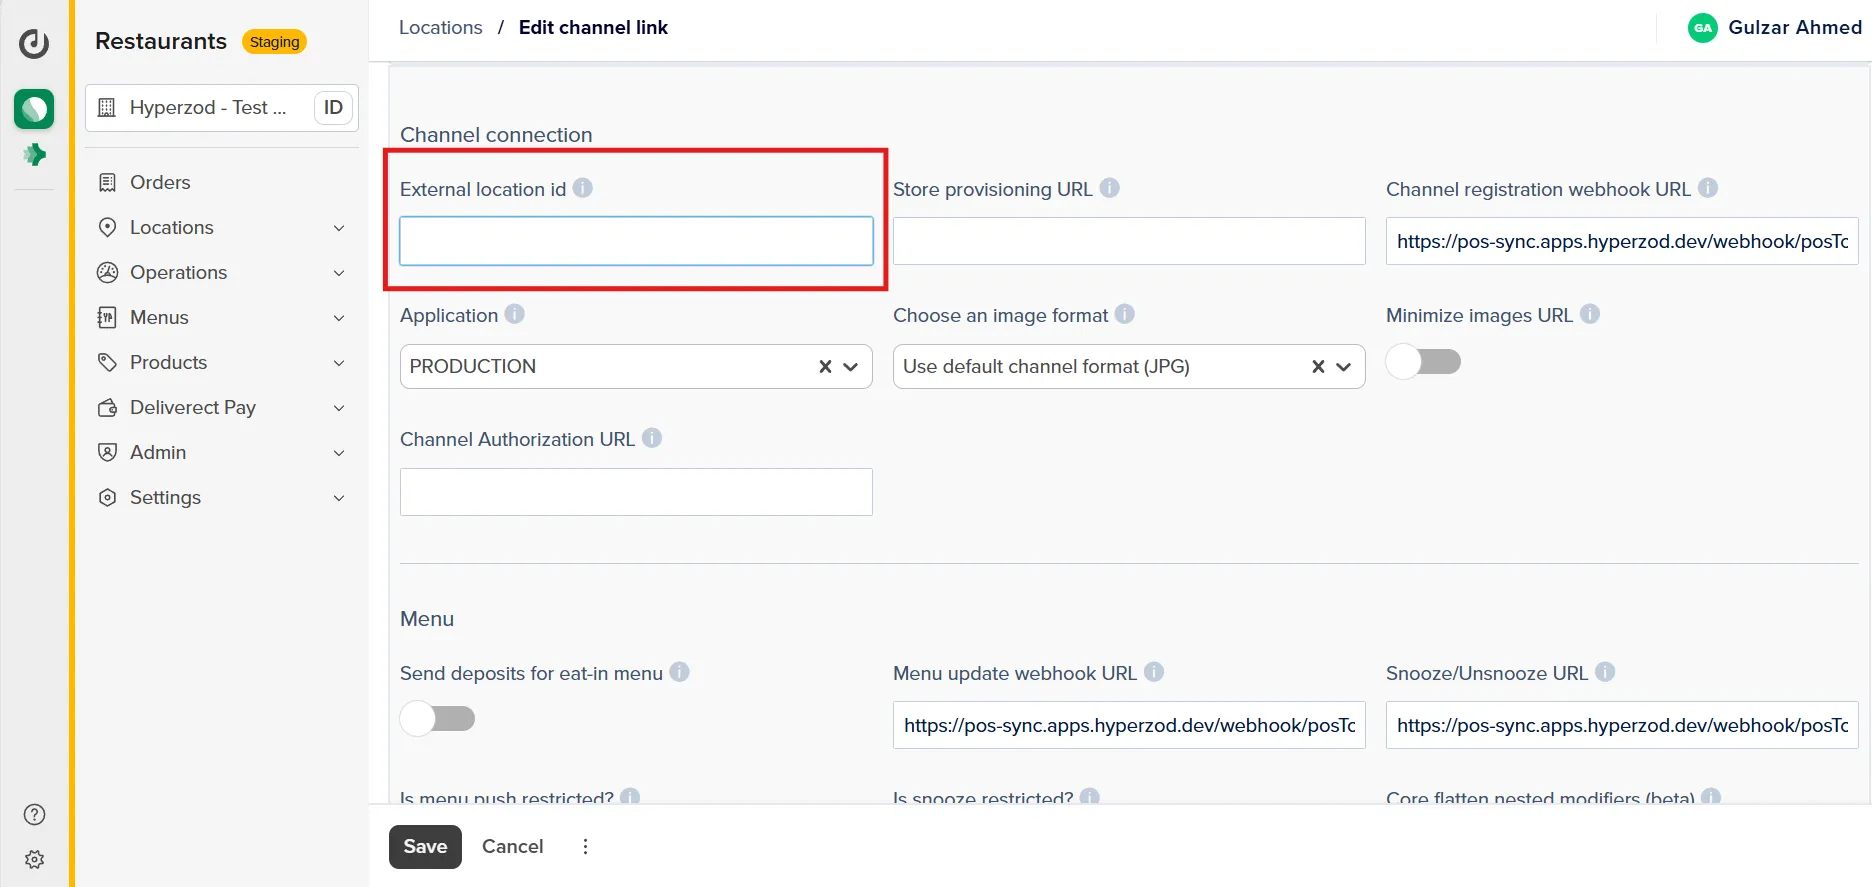Open Gulzar Ahmed user profile
This screenshot has width=1872, height=887.
pos(1774,28)
